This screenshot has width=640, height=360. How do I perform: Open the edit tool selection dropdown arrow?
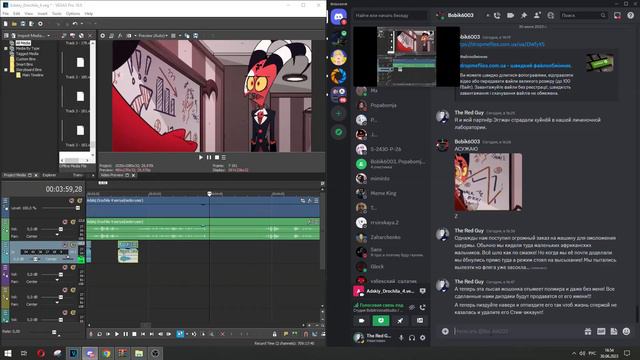pos(187,334)
